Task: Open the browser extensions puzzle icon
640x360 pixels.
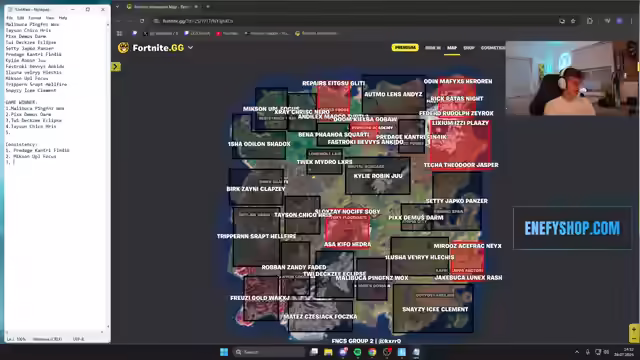Action: 589,21
